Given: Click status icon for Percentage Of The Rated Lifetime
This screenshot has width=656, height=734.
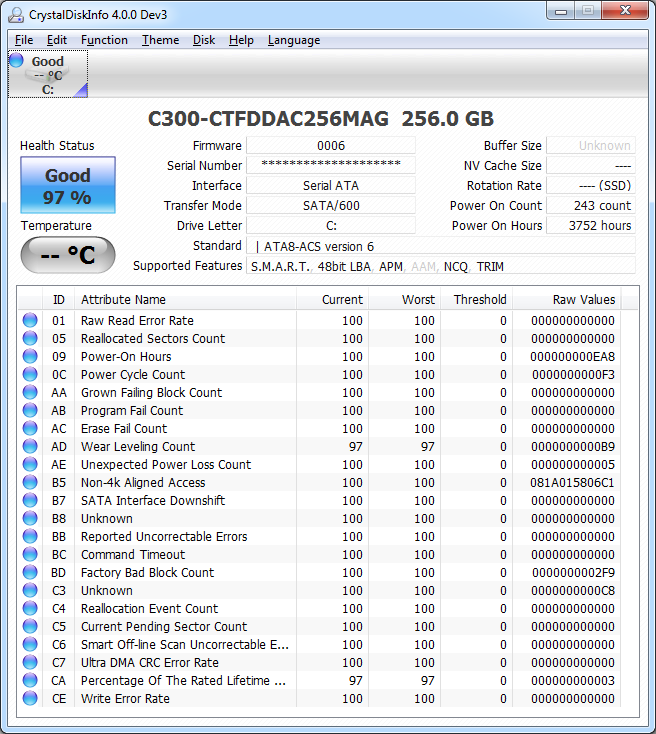Looking at the screenshot, I should (x=30, y=680).
